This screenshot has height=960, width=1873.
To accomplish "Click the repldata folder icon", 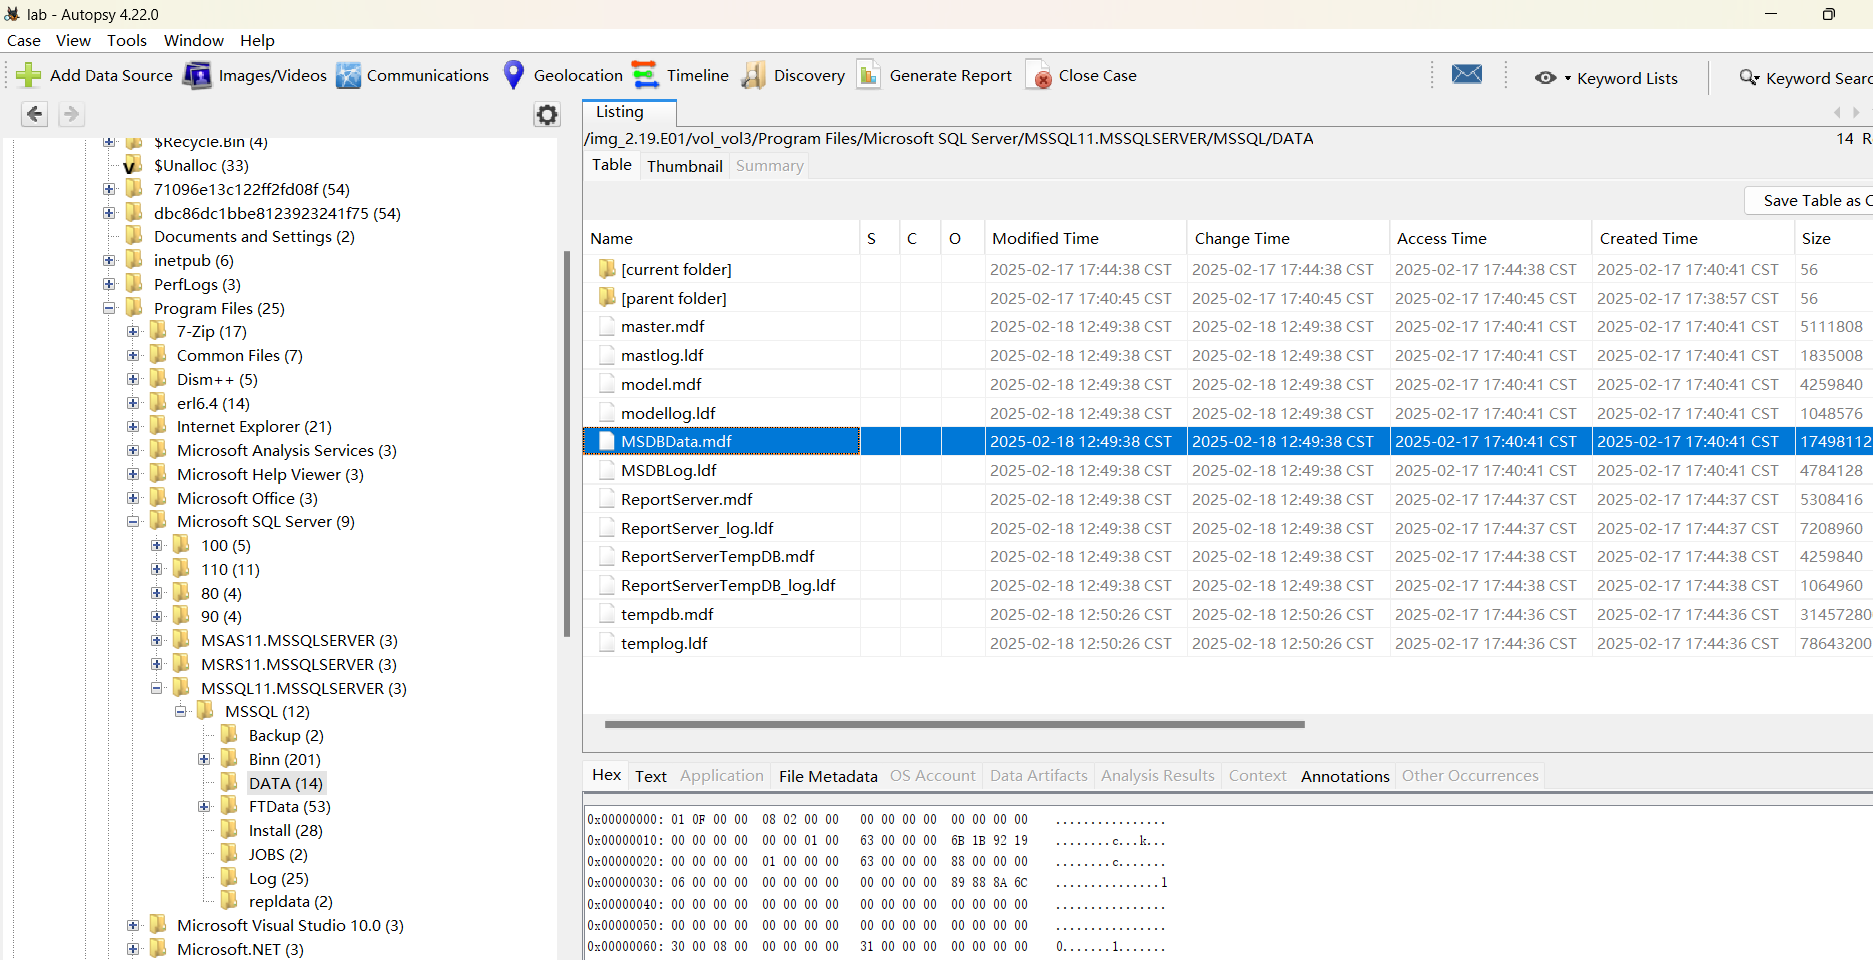I will 229,901.
